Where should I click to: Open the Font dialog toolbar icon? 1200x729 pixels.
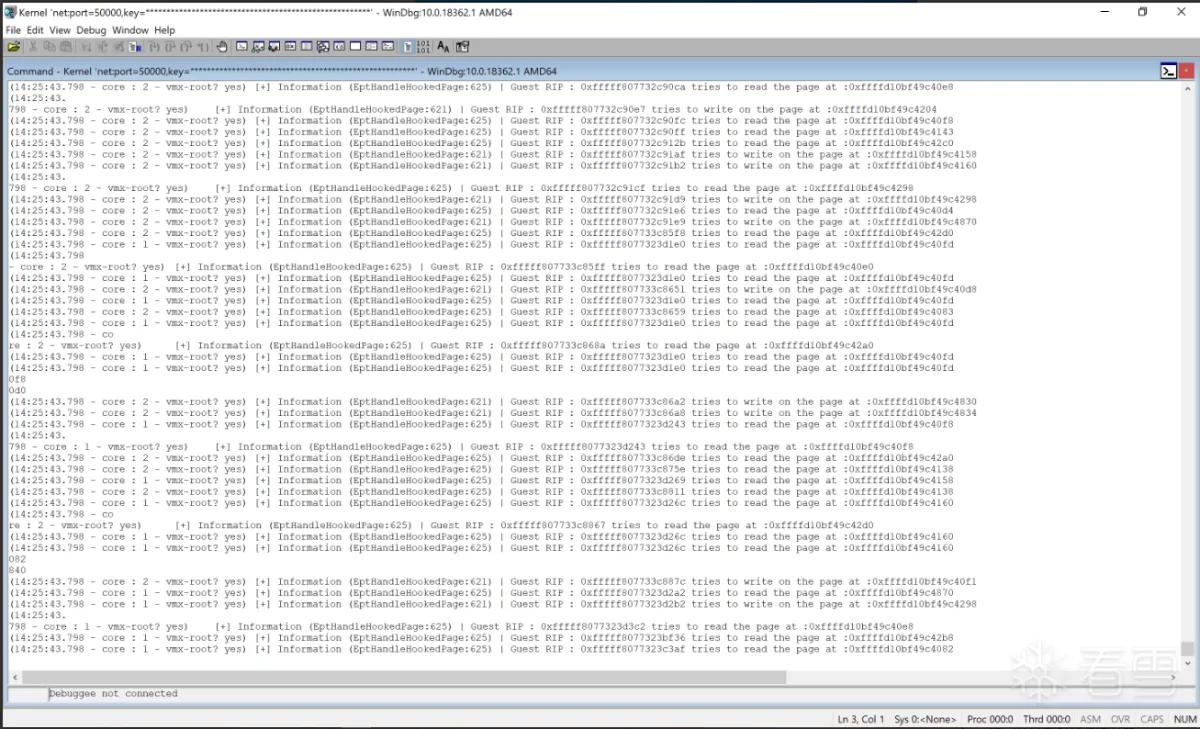coord(442,47)
